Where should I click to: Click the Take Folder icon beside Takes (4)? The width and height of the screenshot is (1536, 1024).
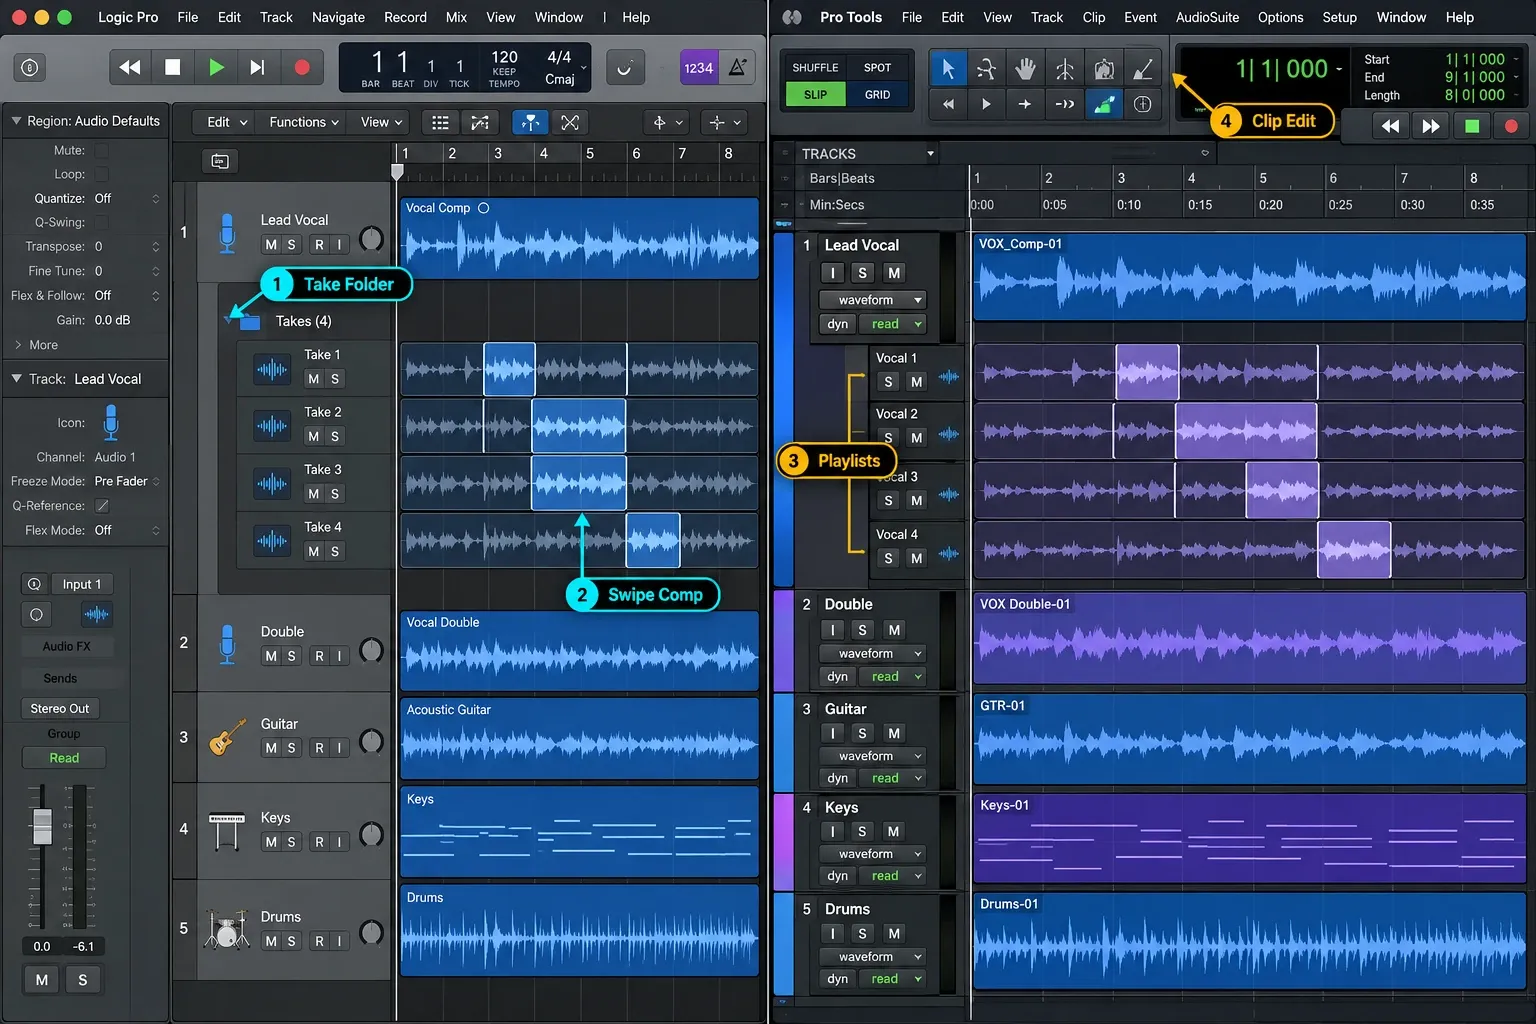click(249, 321)
